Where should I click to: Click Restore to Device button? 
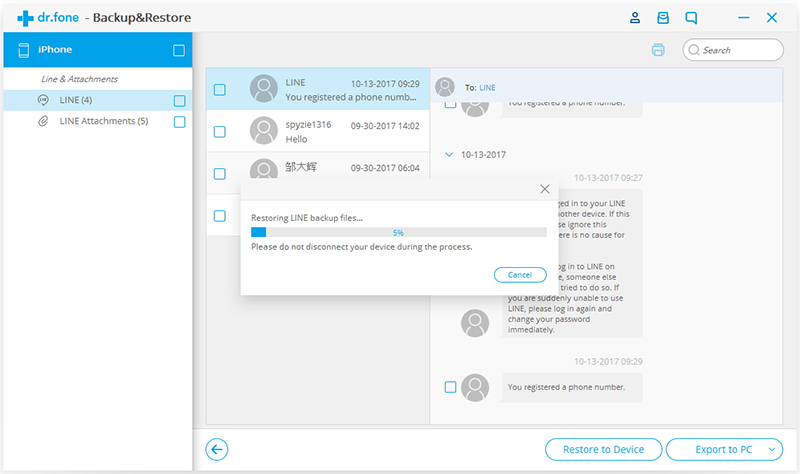[x=604, y=450]
